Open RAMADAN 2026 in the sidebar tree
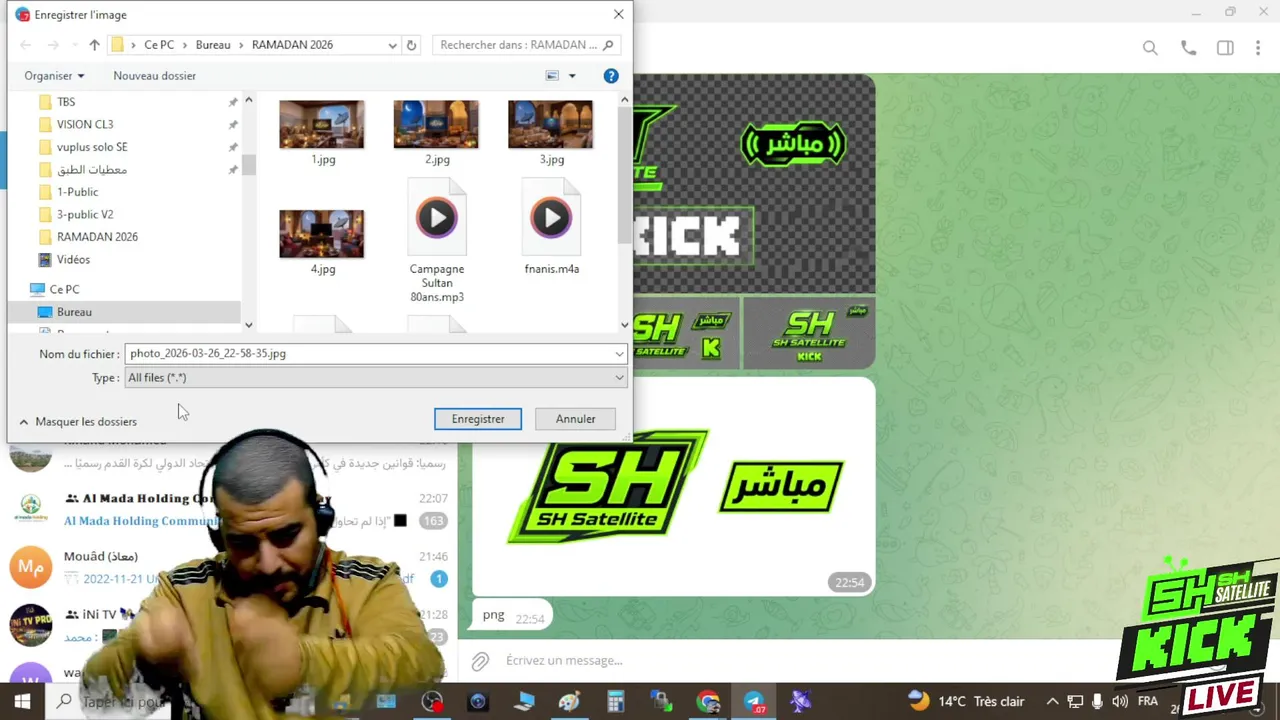This screenshot has width=1280, height=720. point(97,237)
